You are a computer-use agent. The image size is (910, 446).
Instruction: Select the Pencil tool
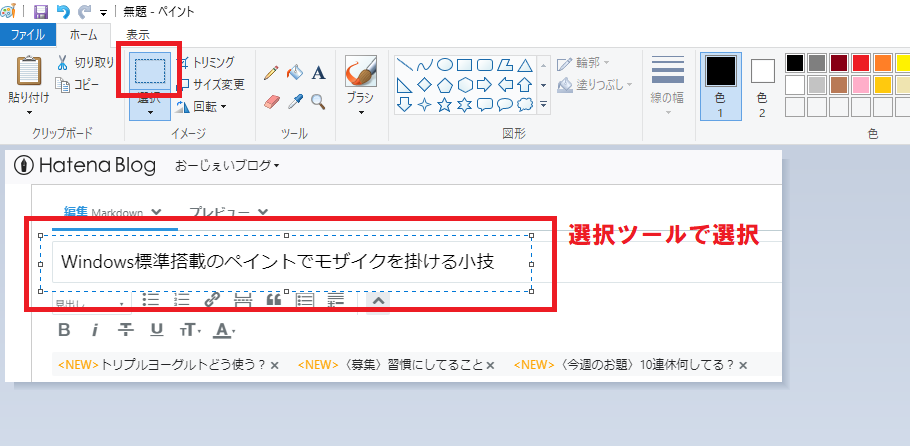pyautogui.click(x=270, y=73)
